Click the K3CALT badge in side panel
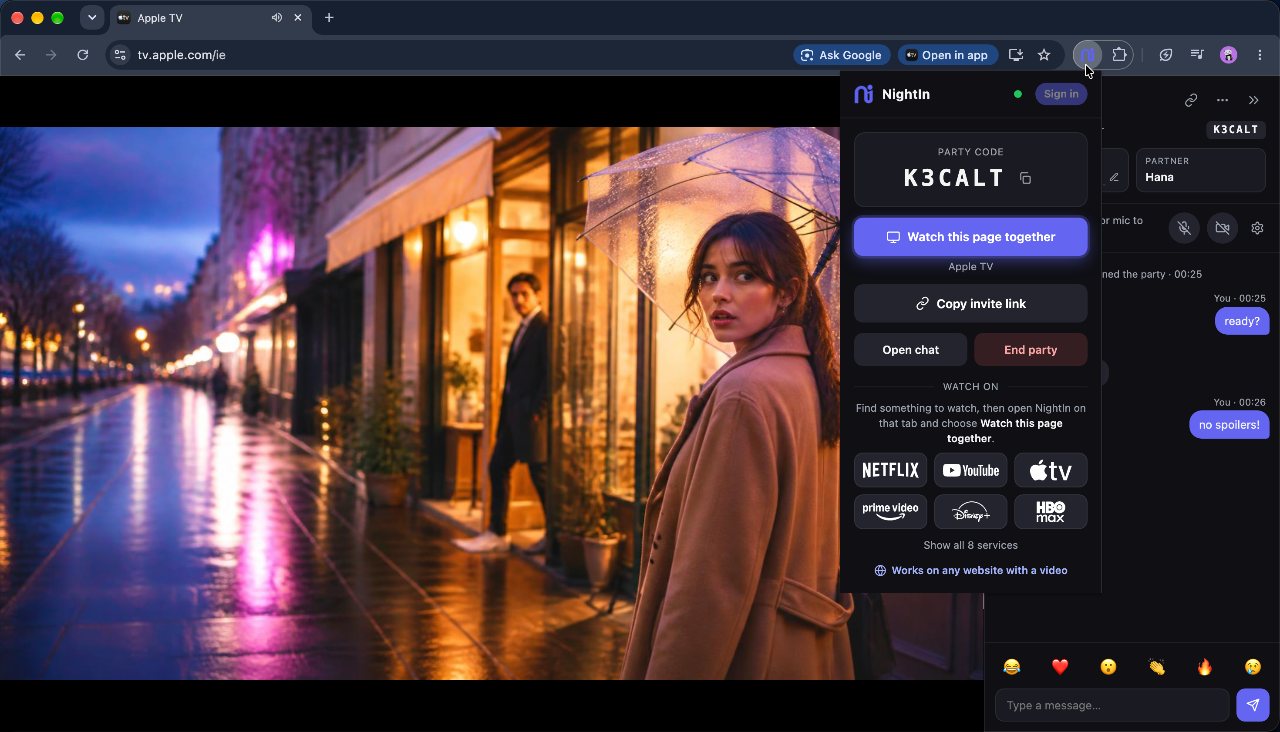 [1235, 130]
